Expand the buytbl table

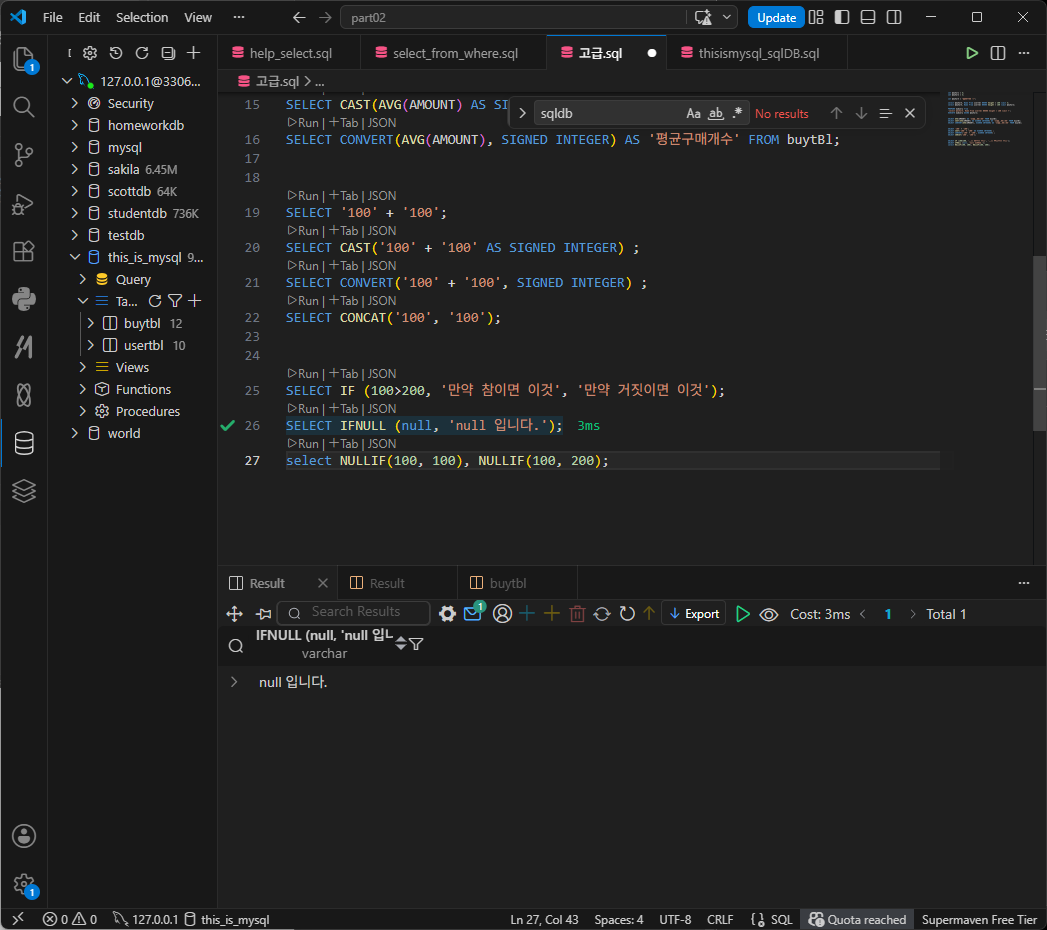point(91,324)
